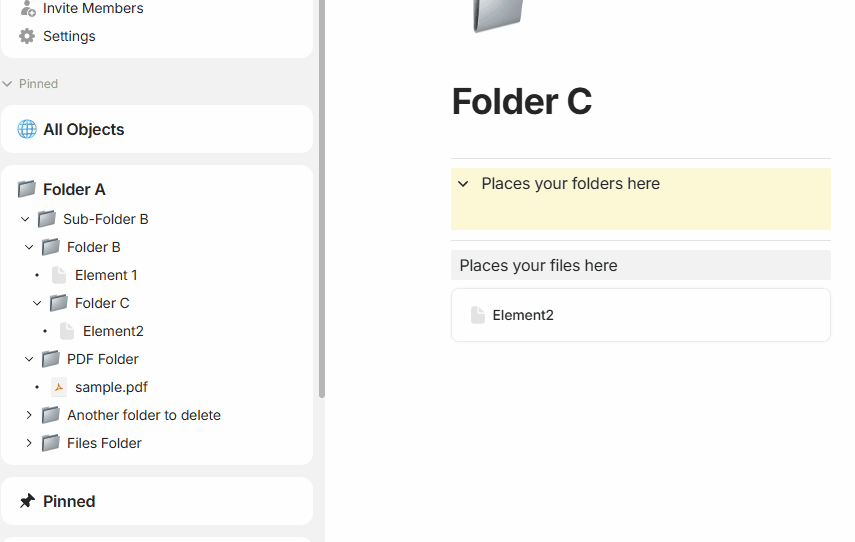Click the sample.pdf PDF file icon

59,387
